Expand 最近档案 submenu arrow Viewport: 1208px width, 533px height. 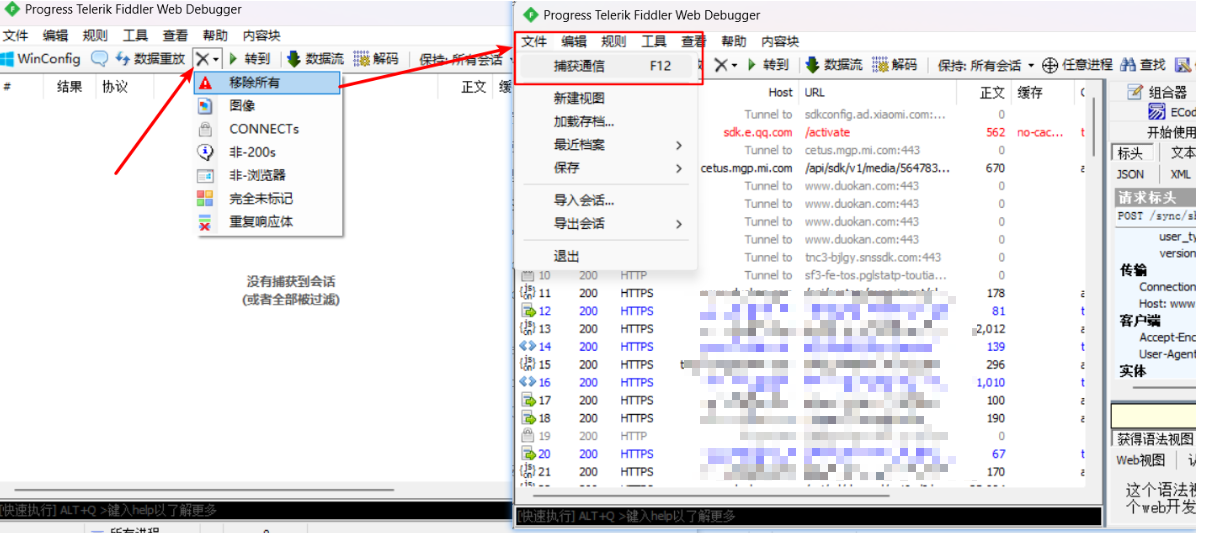tap(679, 145)
